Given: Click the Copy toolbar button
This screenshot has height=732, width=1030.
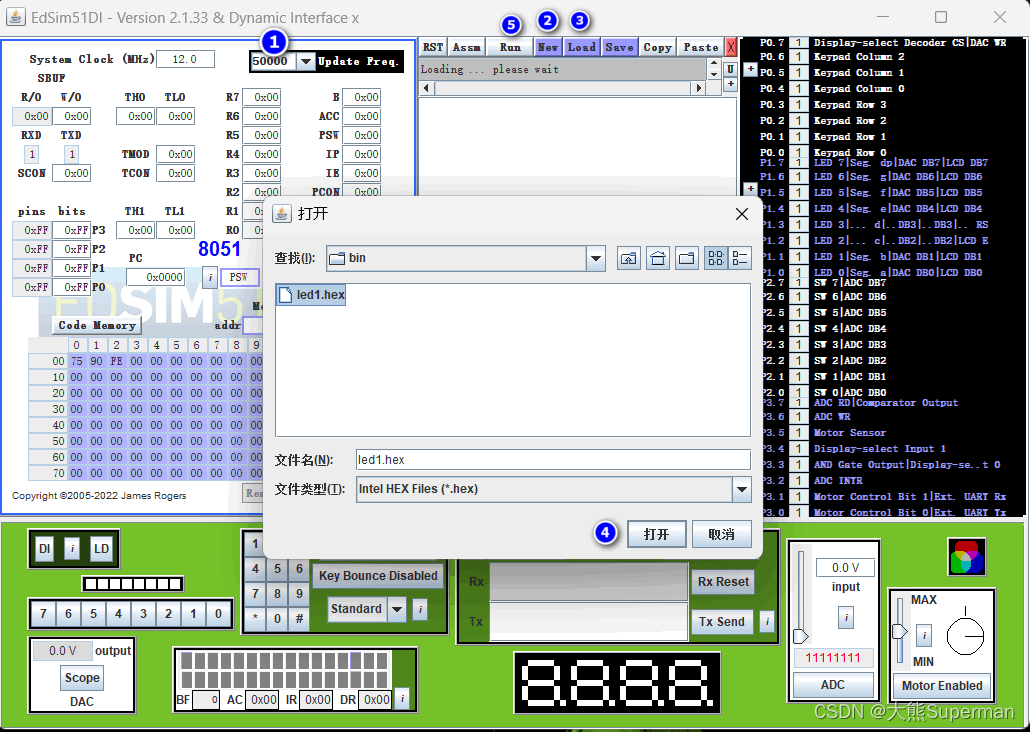Looking at the screenshot, I should tap(658, 47).
